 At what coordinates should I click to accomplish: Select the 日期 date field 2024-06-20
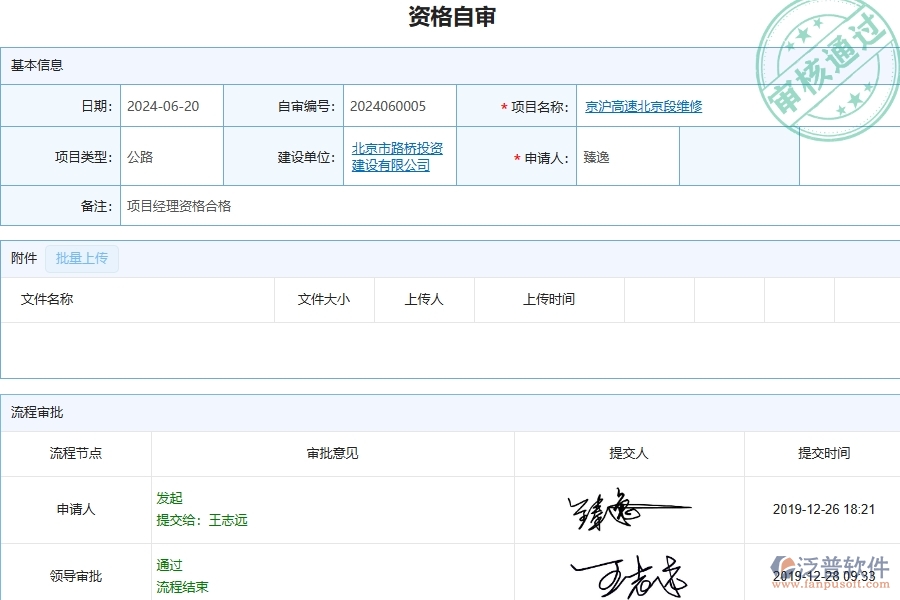tap(170, 106)
